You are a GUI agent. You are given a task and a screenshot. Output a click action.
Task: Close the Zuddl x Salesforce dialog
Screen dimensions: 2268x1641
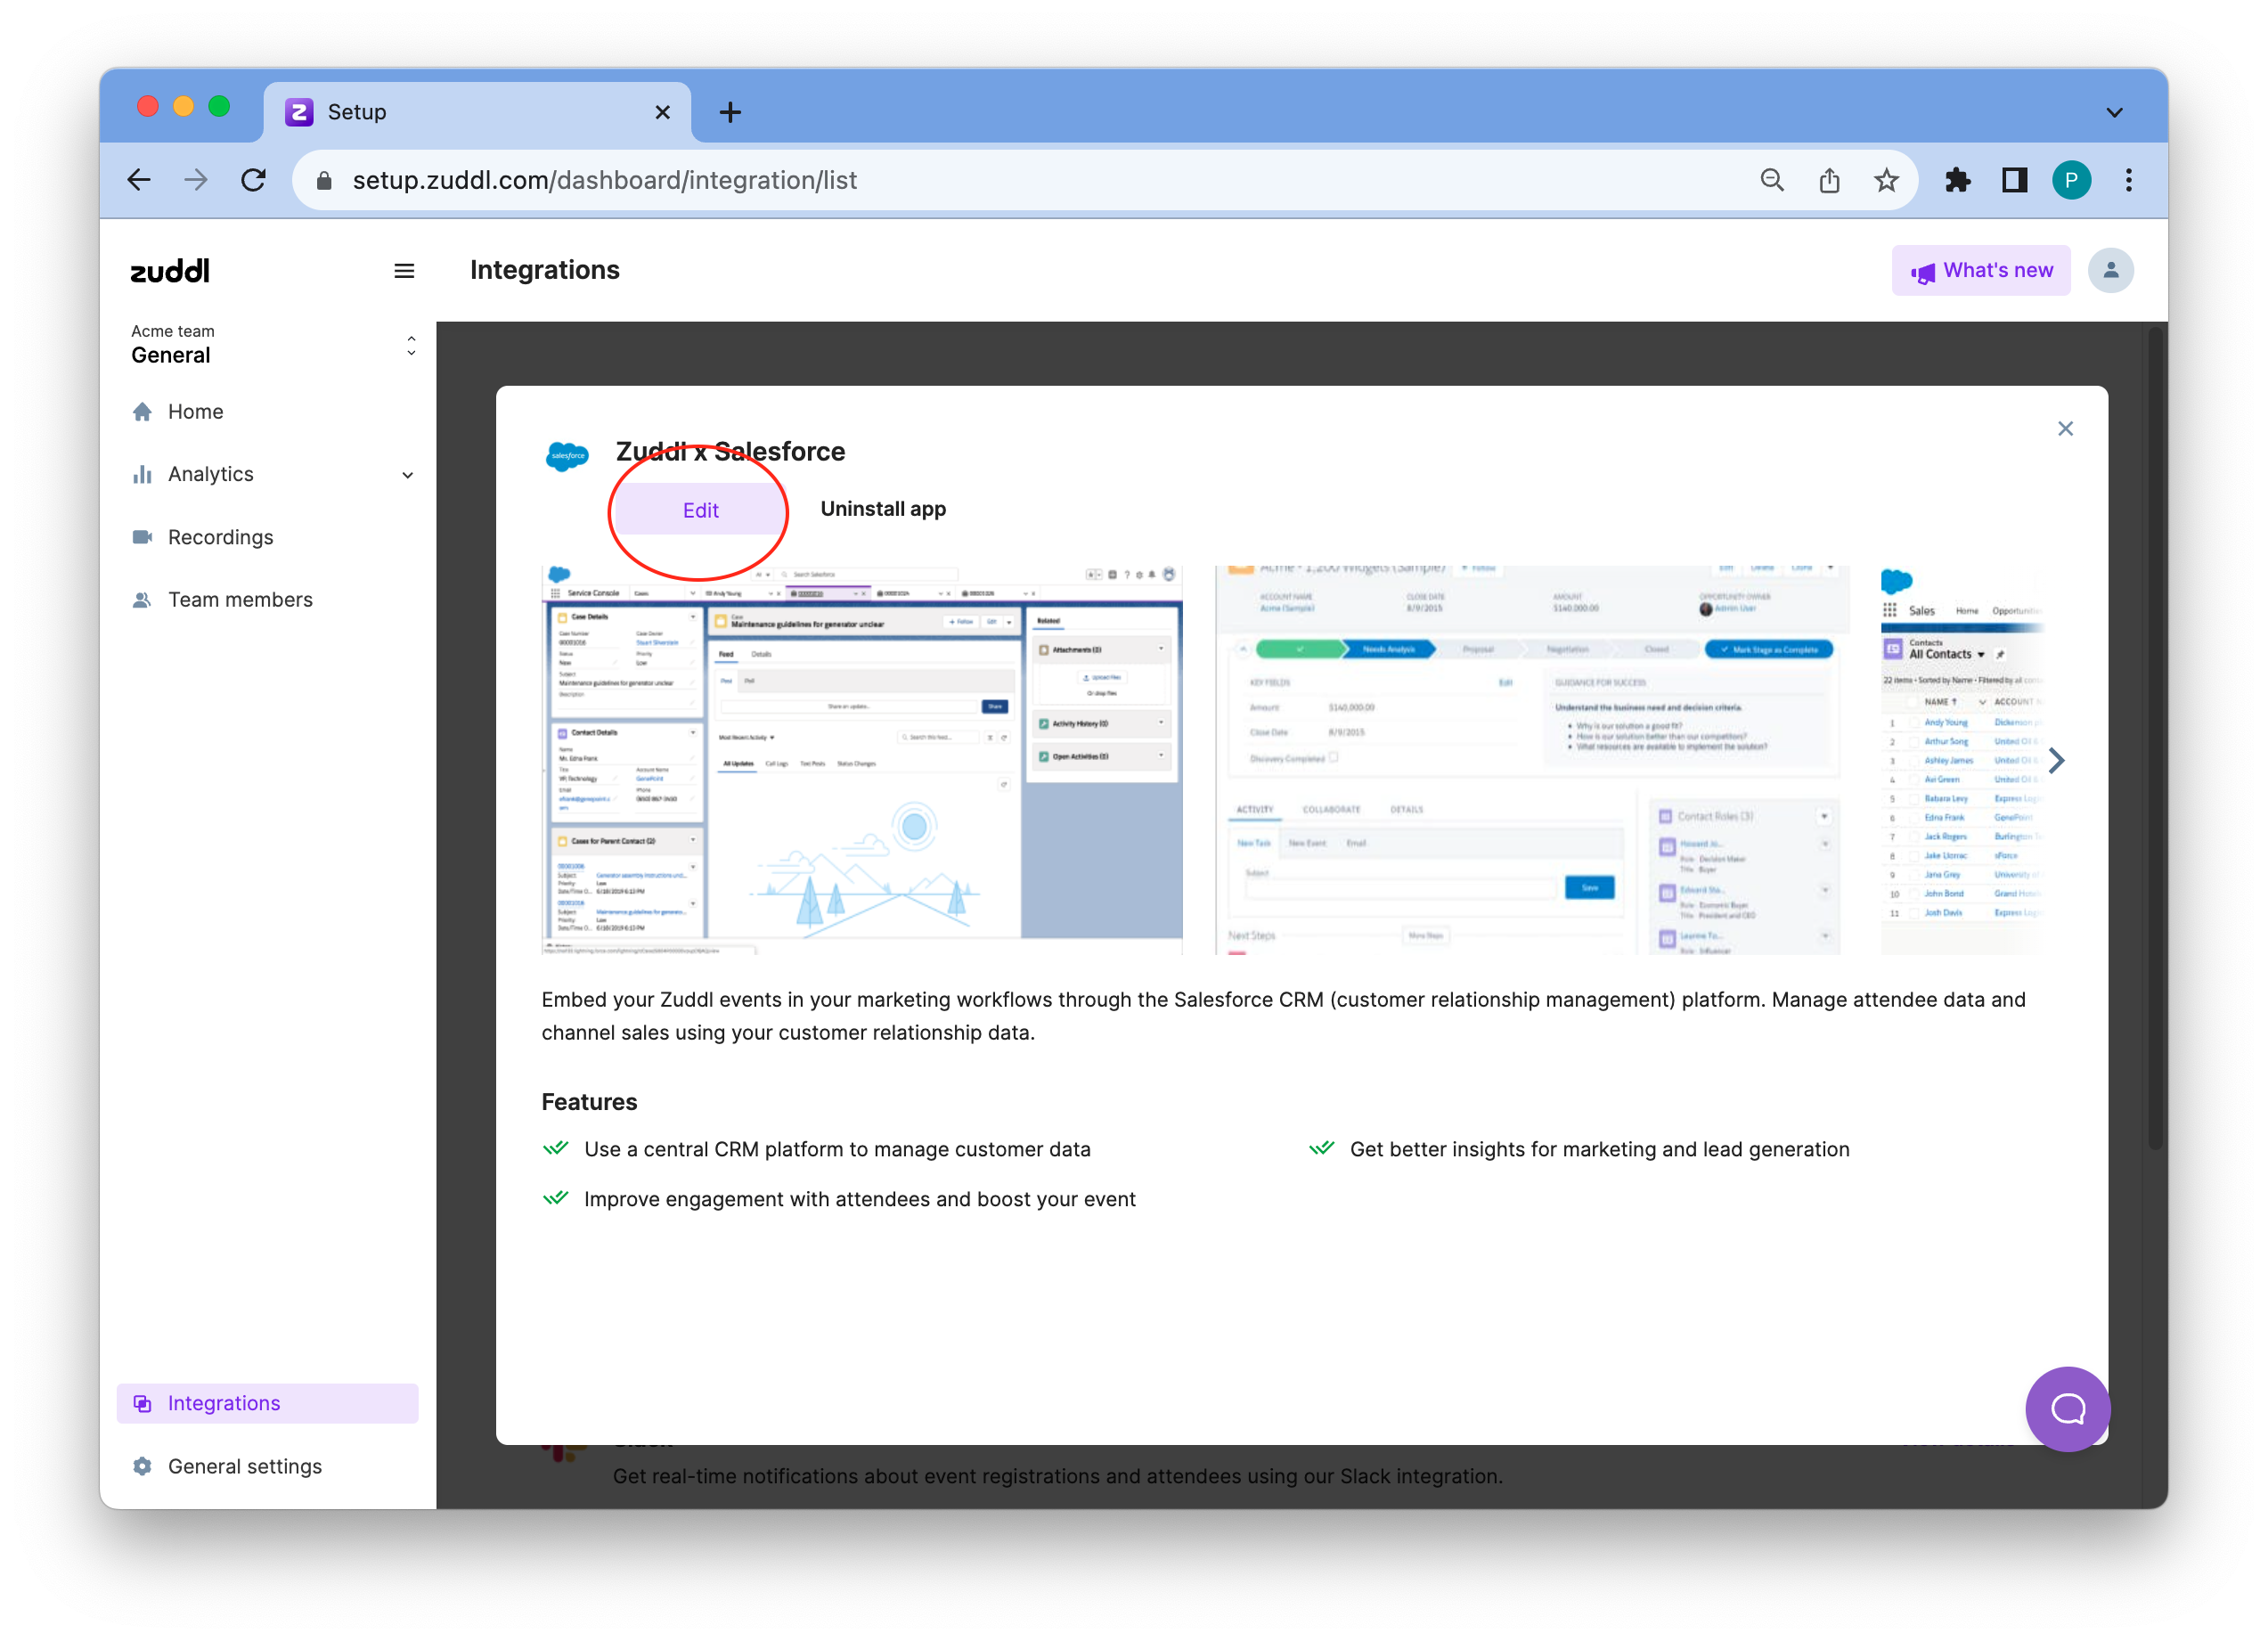pos(2065,429)
